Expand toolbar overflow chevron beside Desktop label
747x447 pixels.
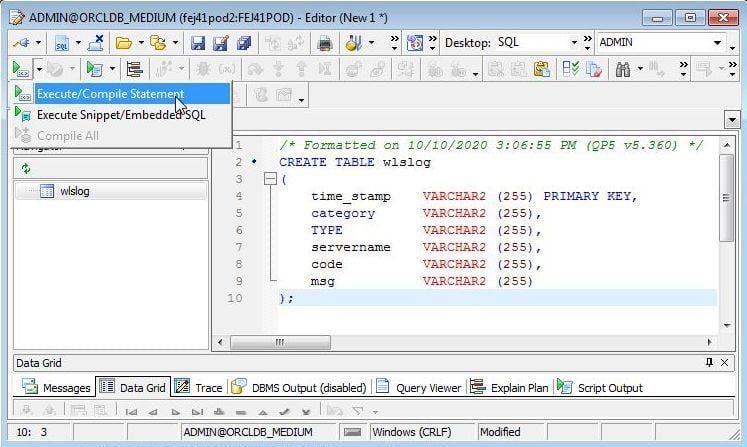433,43
